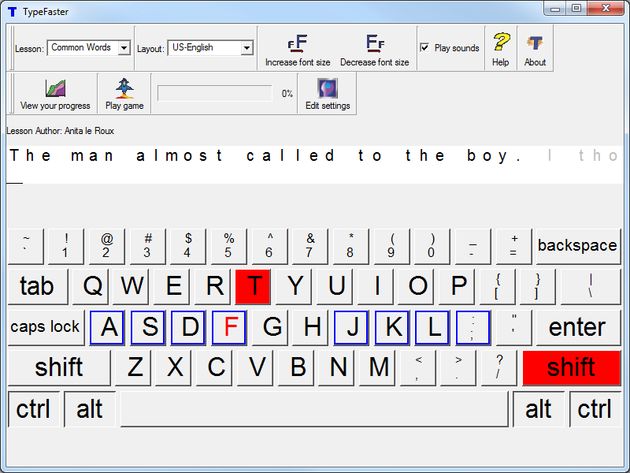Click the 0 right parenthesis key
630x473 pixels.
[432, 246]
